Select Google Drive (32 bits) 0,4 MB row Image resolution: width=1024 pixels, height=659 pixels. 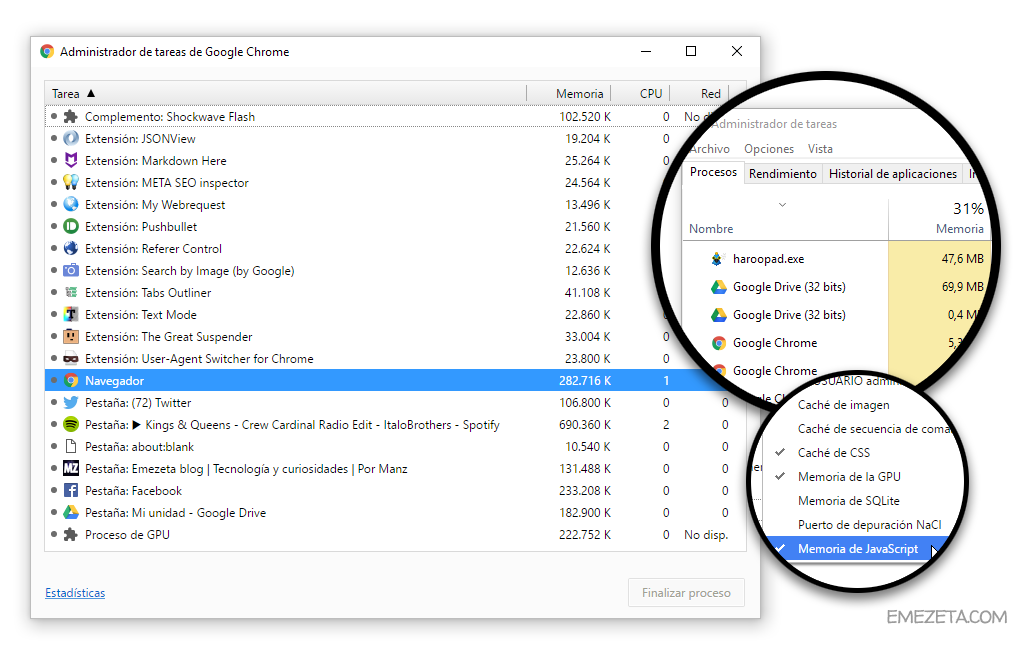[833, 315]
